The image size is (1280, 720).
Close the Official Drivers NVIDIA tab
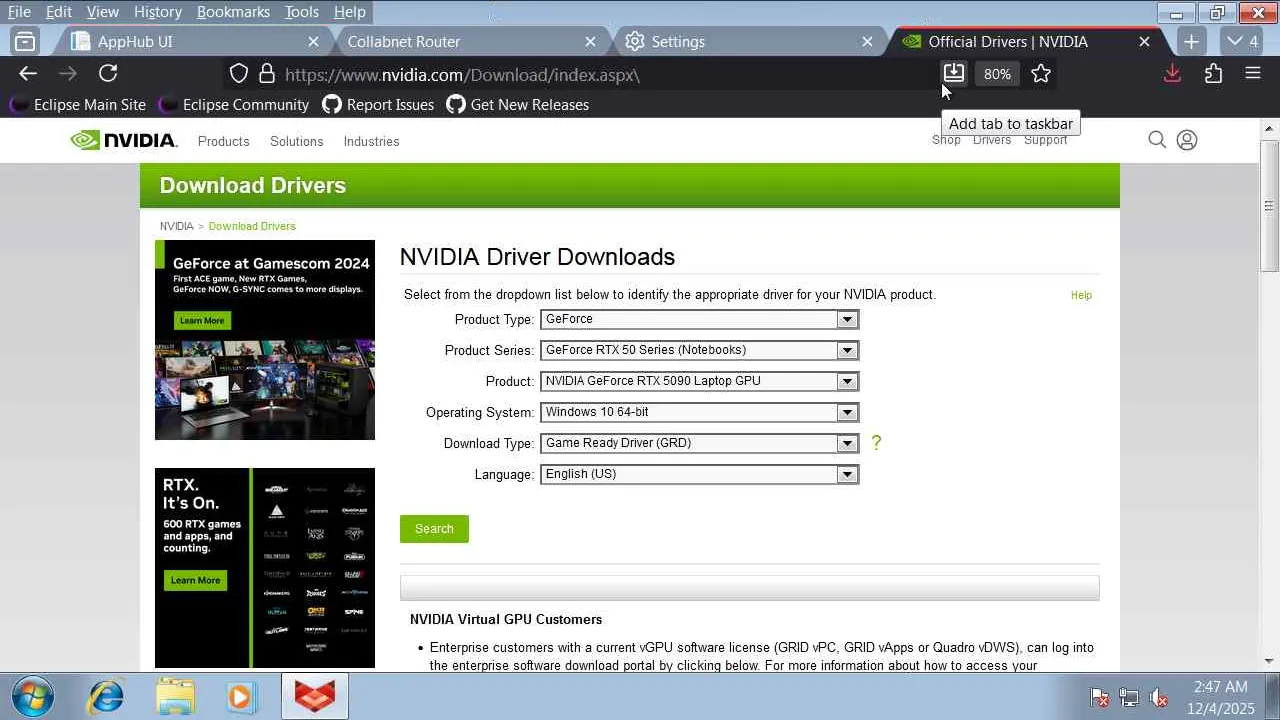pos(1144,41)
